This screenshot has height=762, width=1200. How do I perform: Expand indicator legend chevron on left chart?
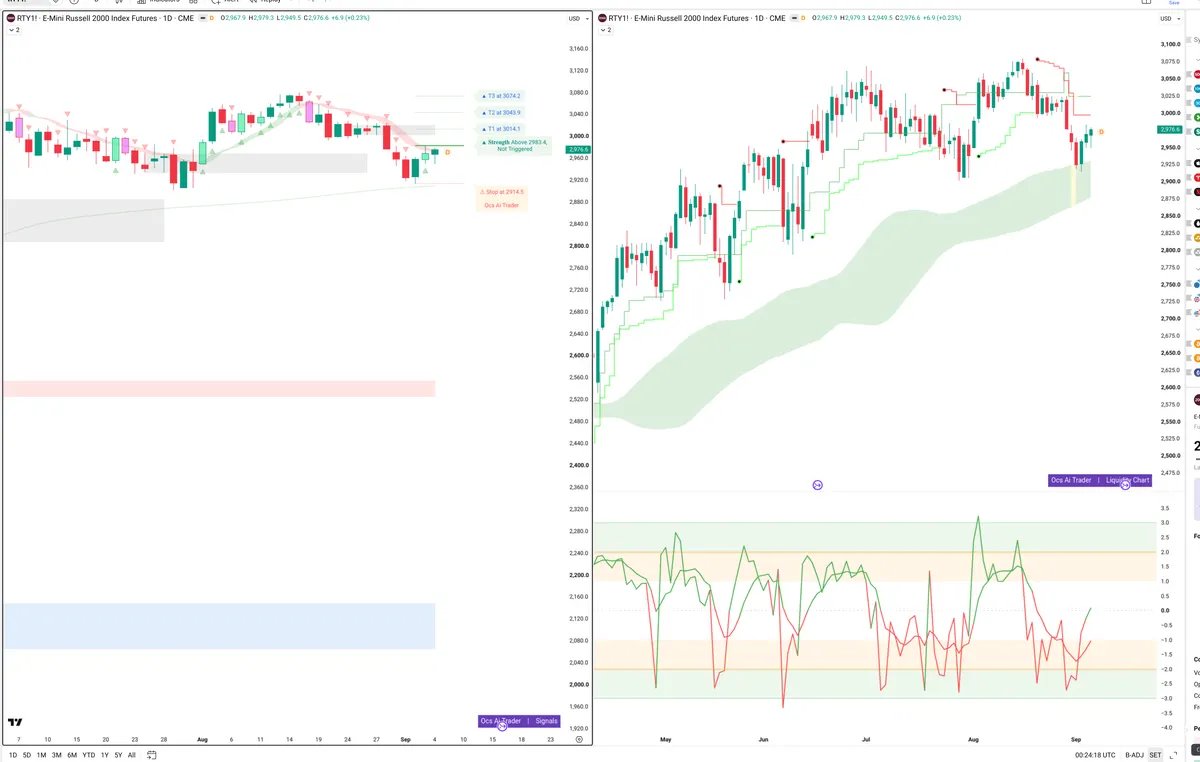pyautogui.click(x=12, y=30)
